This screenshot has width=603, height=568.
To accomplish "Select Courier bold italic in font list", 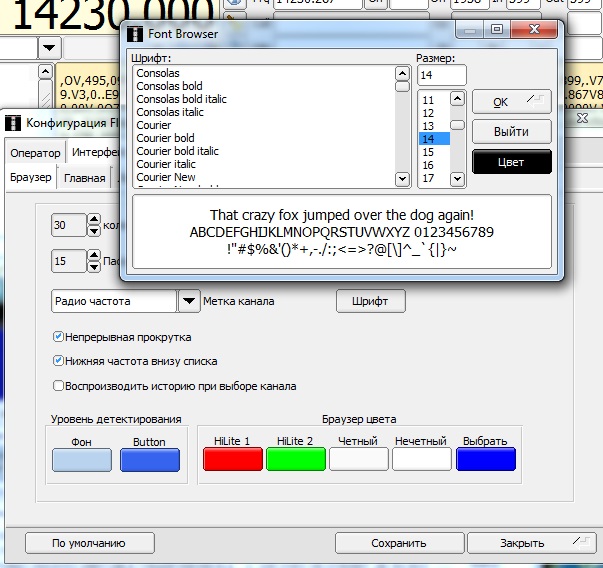I will tap(178, 151).
